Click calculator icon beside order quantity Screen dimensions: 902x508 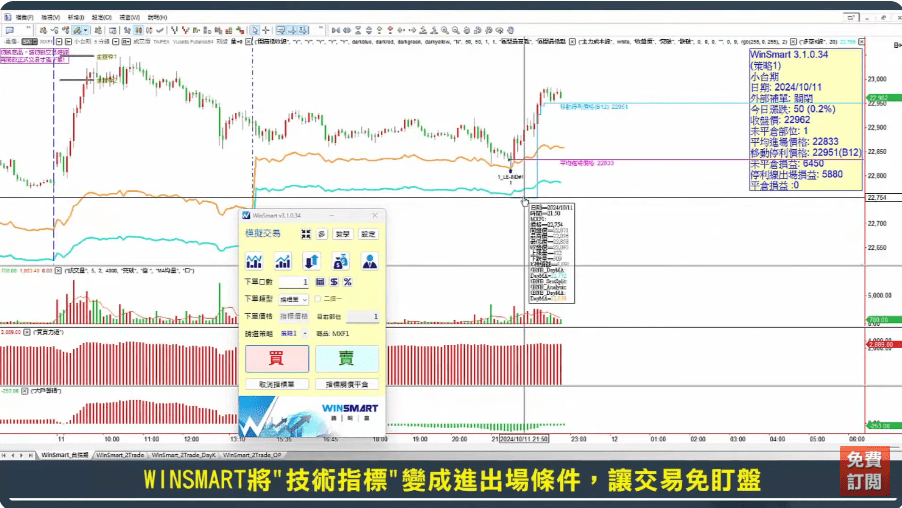click(320, 282)
